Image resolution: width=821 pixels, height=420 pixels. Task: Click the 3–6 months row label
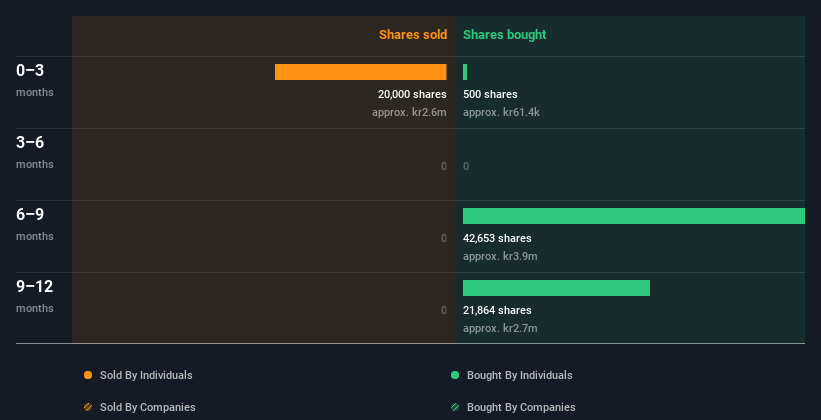35,152
